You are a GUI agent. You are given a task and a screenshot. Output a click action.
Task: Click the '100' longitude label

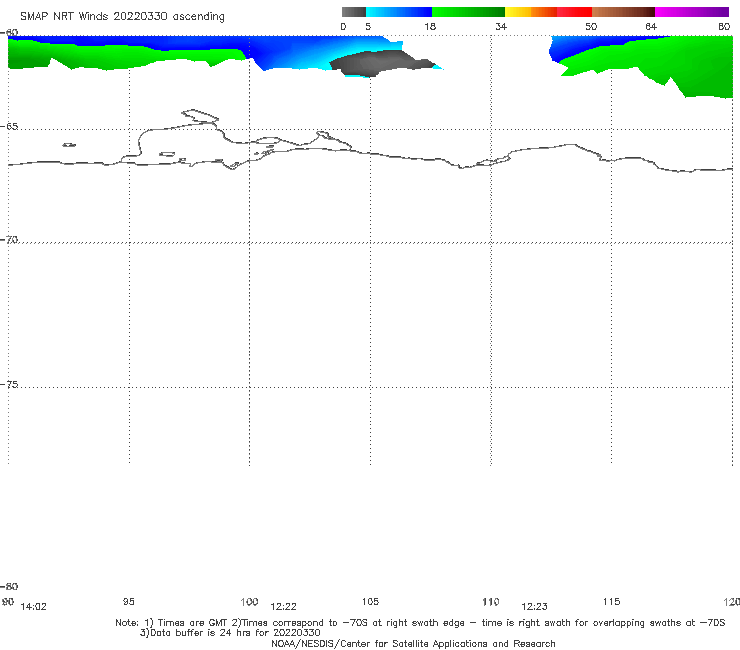(x=249, y=601)
